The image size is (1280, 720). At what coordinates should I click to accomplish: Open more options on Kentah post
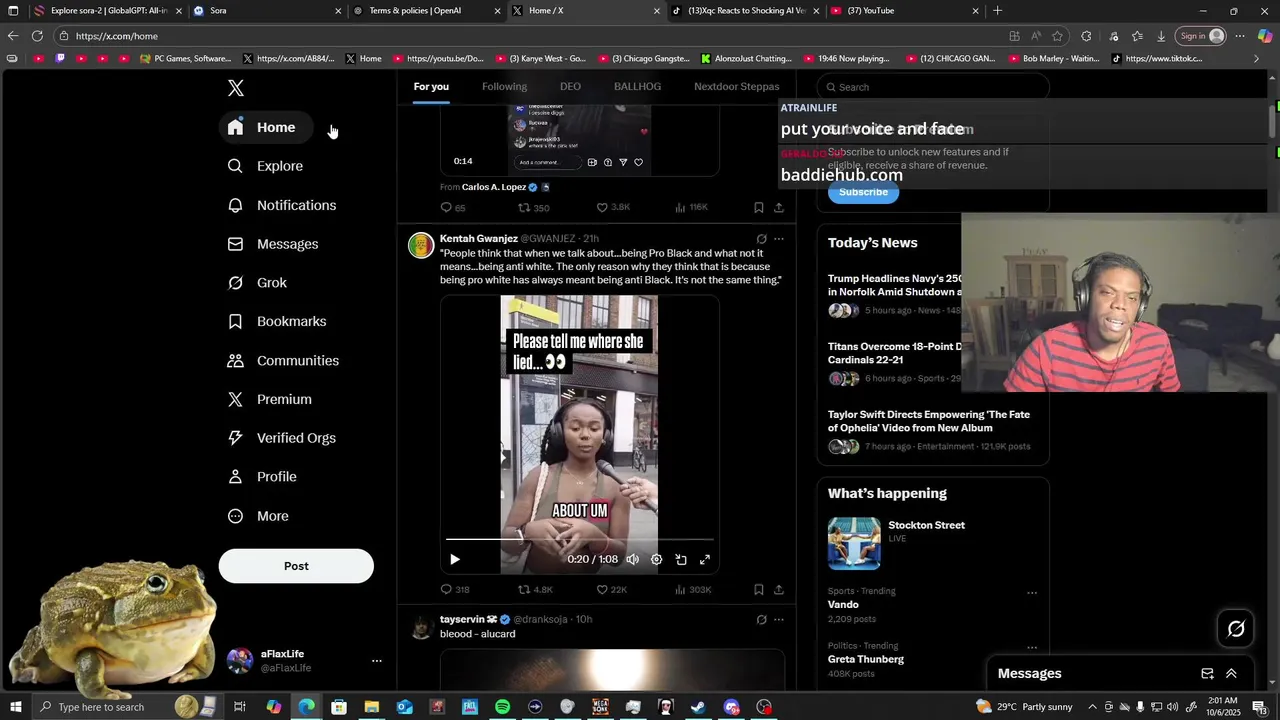[x=779, y=239]
